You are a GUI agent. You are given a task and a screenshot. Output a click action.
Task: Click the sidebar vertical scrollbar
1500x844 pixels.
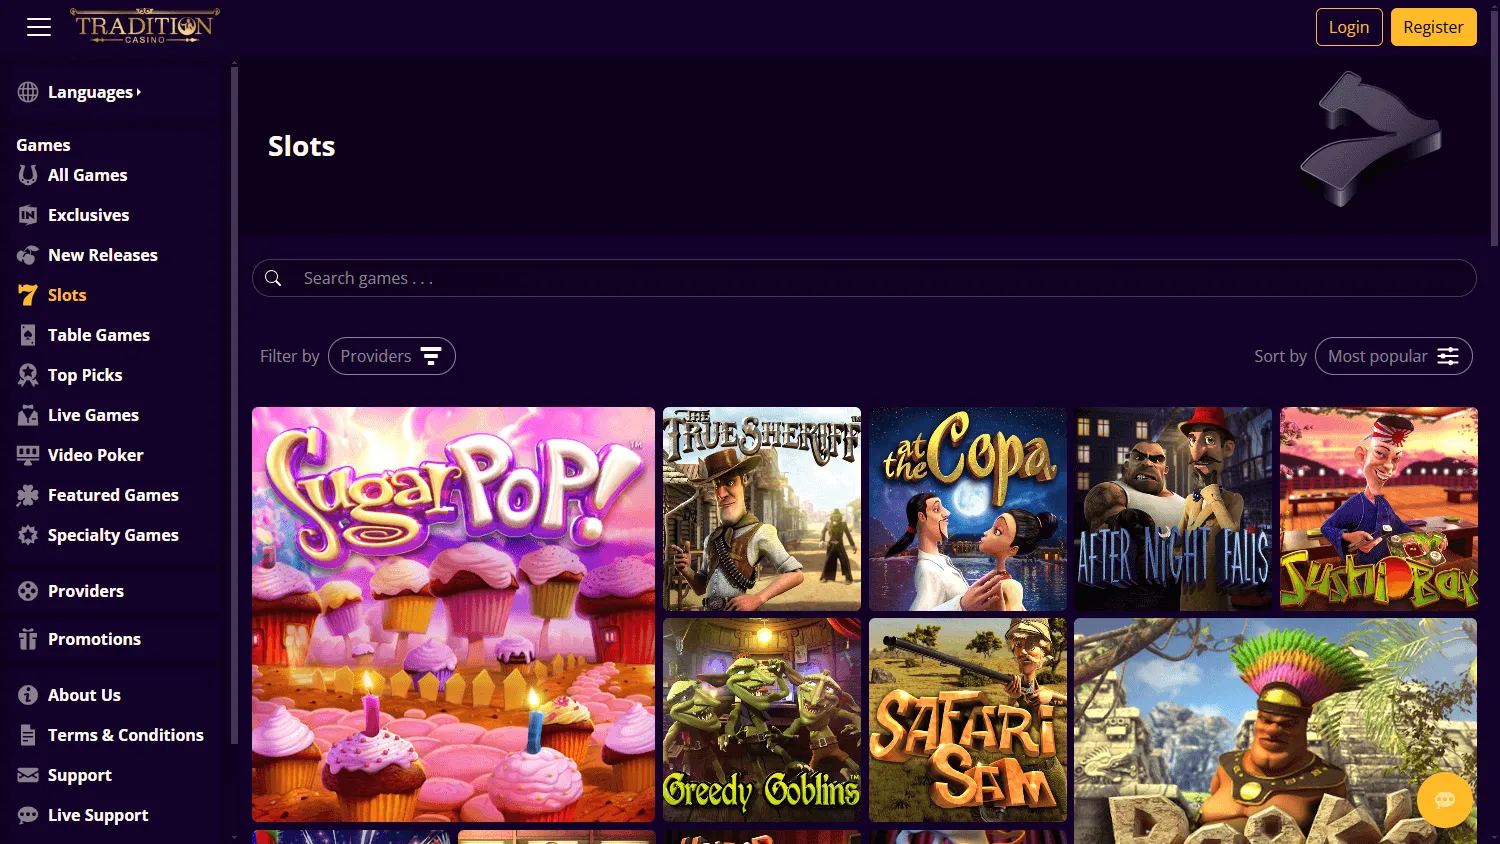tap(234, 405)
